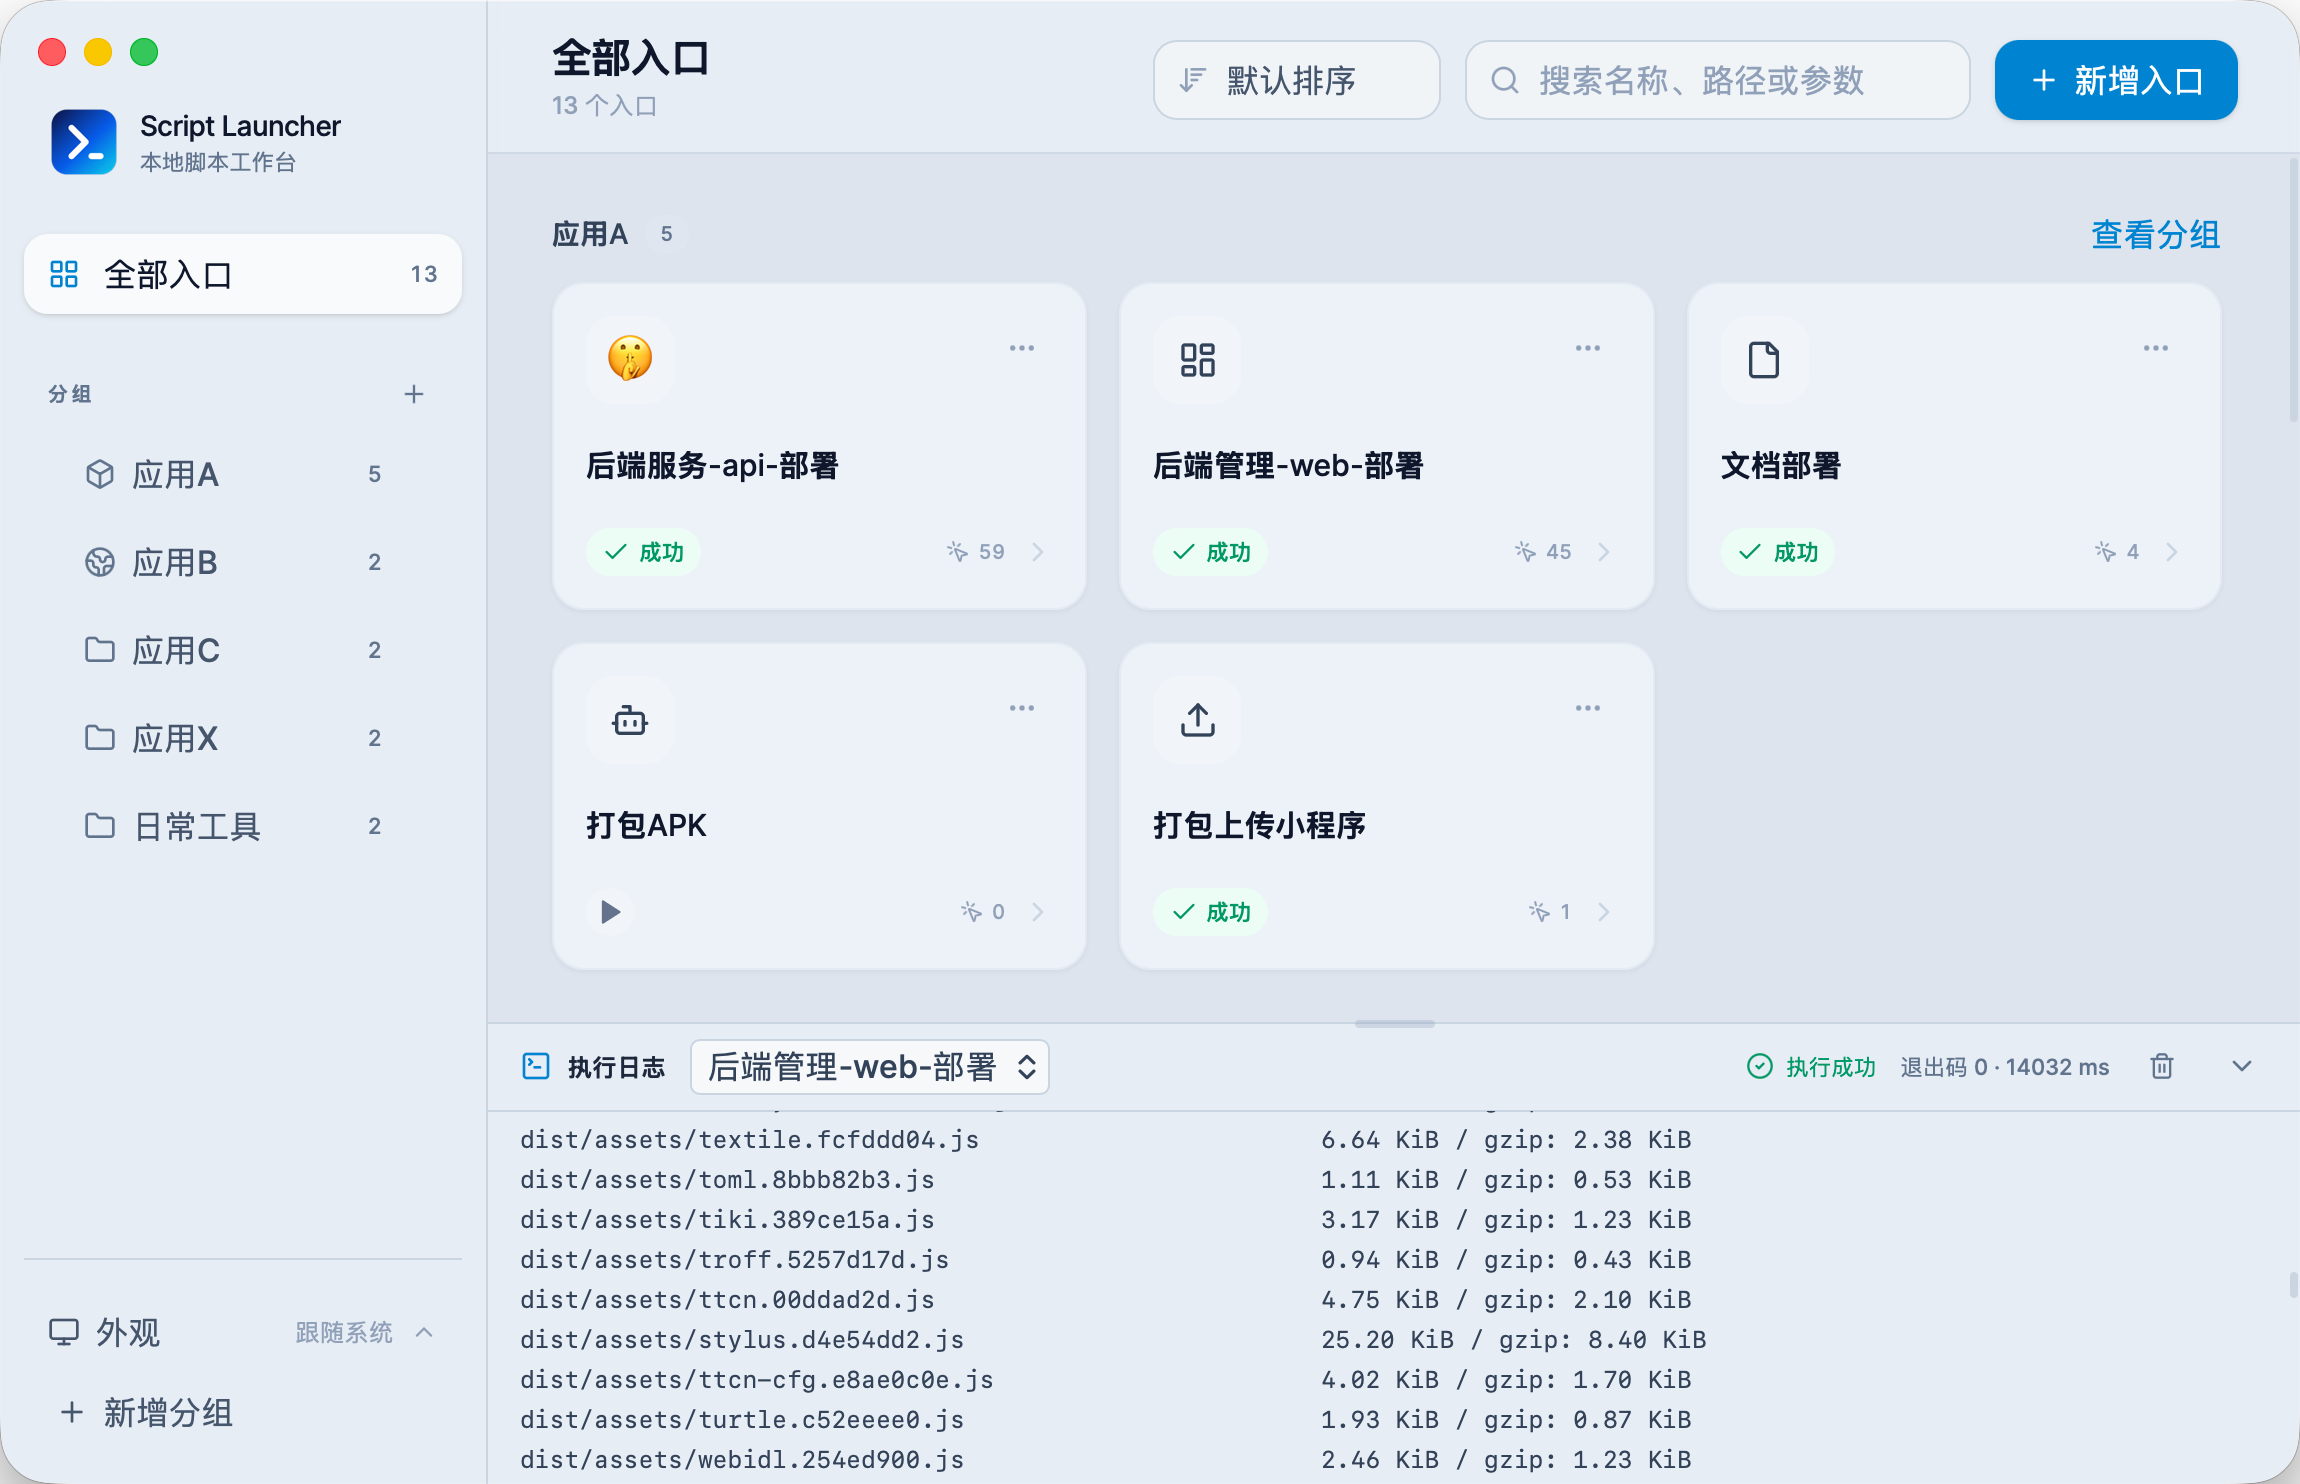Focus the 搜索名称、路径或参数 search field
Screen dimensions: 2300x1484
[x=1718, y=80]
